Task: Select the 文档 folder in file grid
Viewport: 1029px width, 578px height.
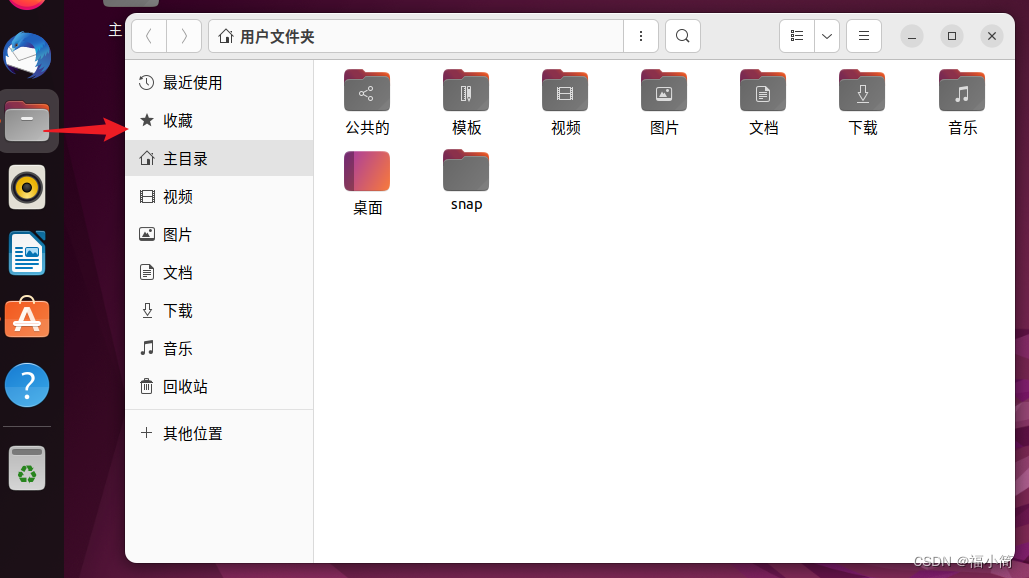Action: click(763, 91)
